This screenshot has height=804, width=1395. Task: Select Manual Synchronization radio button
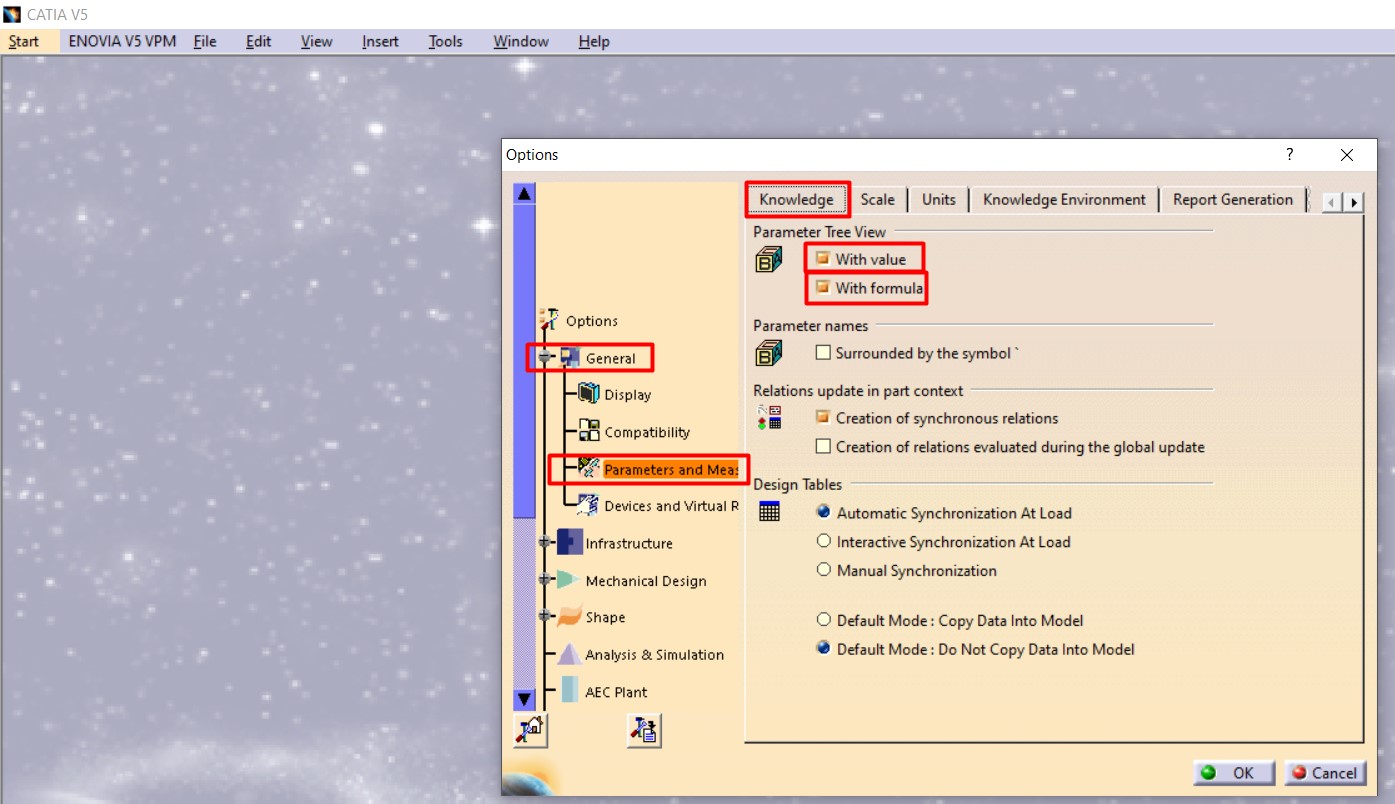pos(824,570)
